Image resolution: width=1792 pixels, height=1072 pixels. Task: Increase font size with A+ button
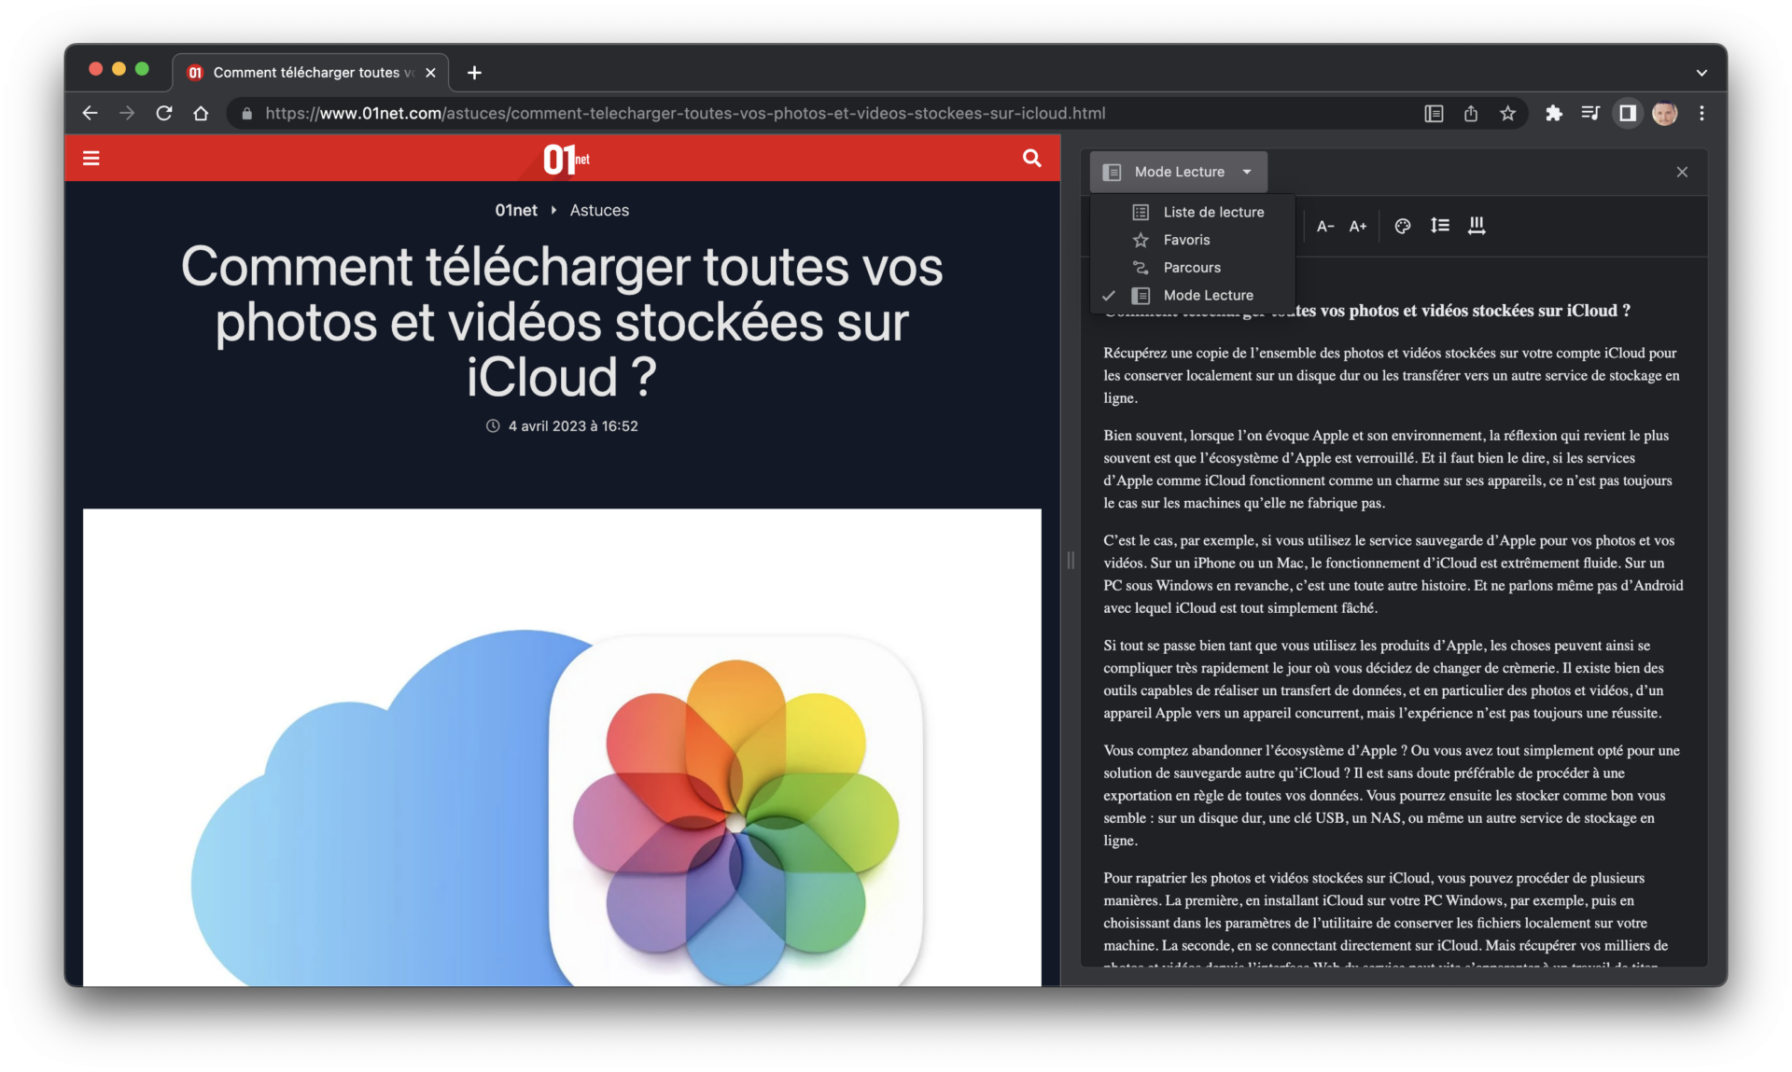tap(1358, 226)
